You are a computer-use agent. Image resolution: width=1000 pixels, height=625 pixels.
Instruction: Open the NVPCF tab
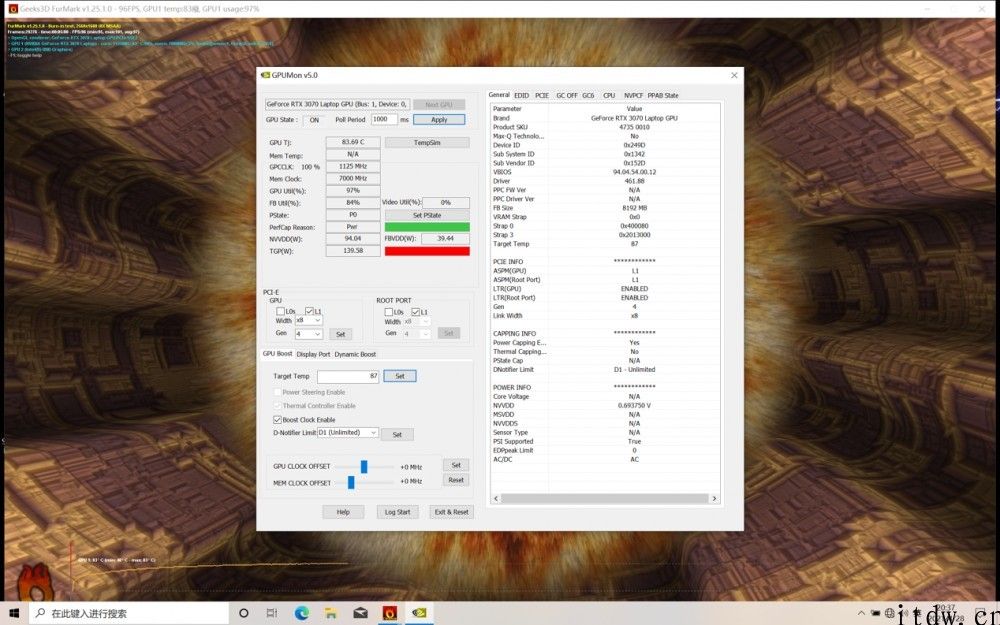coord(633,95)
